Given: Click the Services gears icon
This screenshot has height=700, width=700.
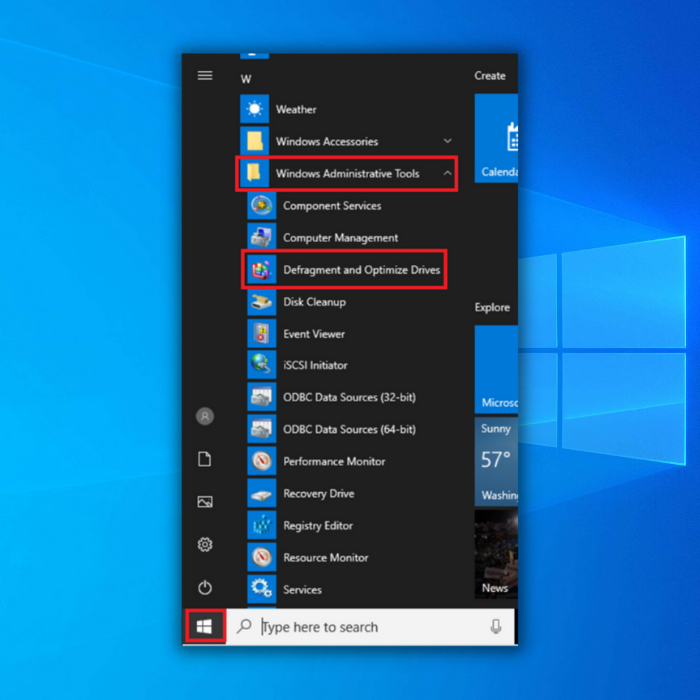Looking at the screenshot, I should tap(262, 589).
